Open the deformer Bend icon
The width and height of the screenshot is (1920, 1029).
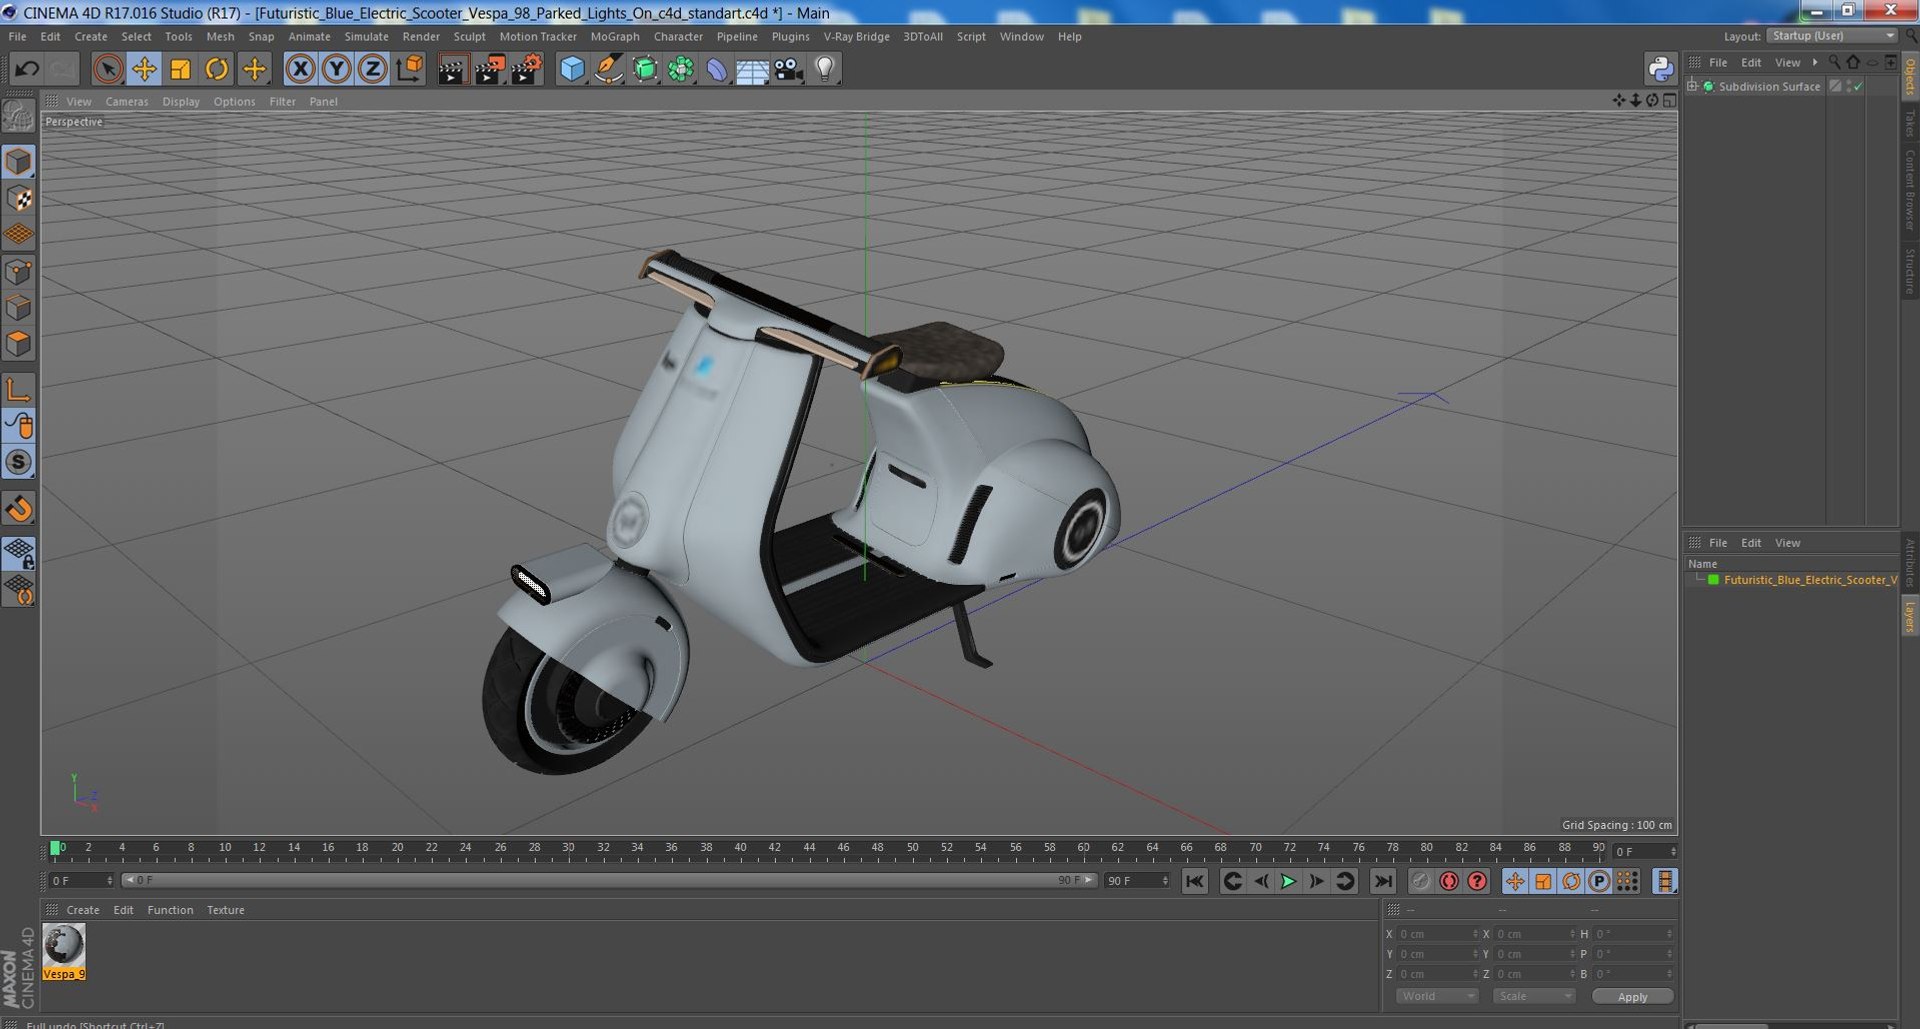pos(717,69)
